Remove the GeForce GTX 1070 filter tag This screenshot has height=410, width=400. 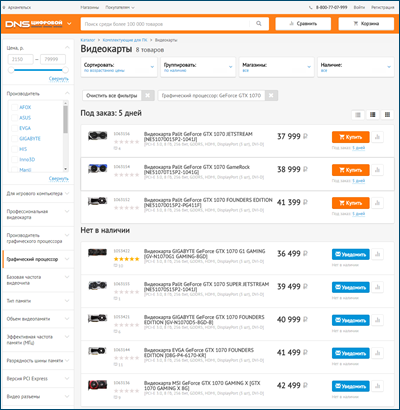click(x=271, y=96)
